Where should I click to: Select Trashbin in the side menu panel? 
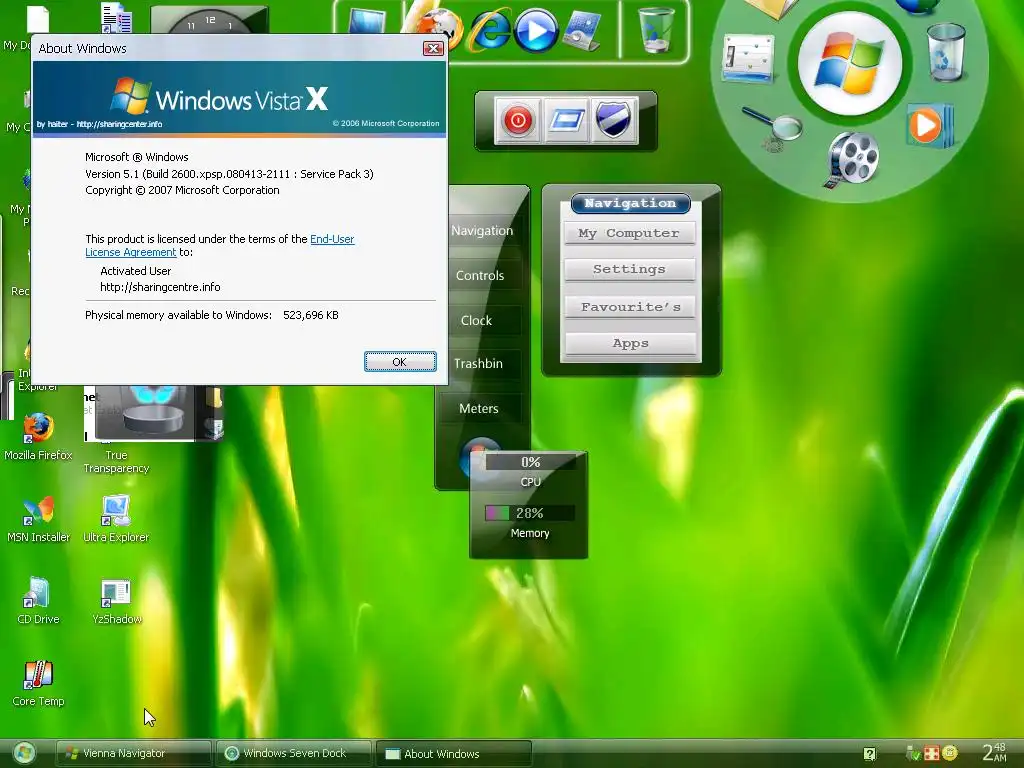479,364
